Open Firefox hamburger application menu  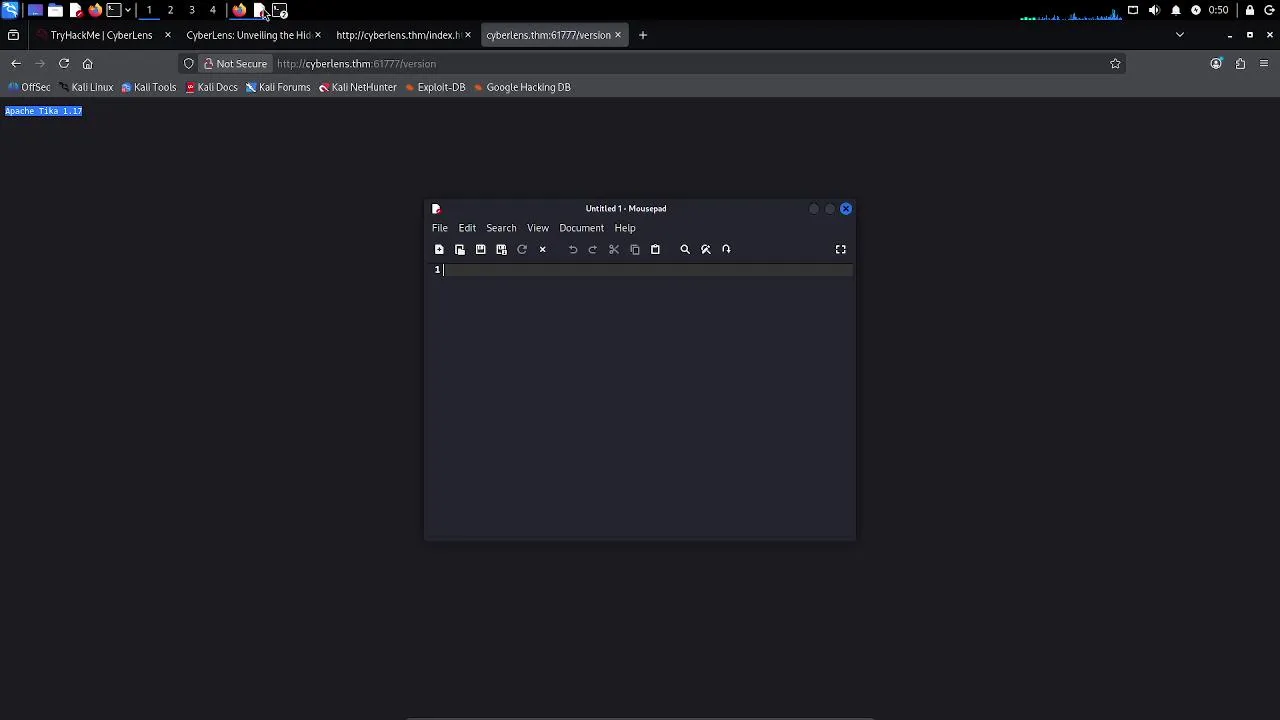point(1264,64)
